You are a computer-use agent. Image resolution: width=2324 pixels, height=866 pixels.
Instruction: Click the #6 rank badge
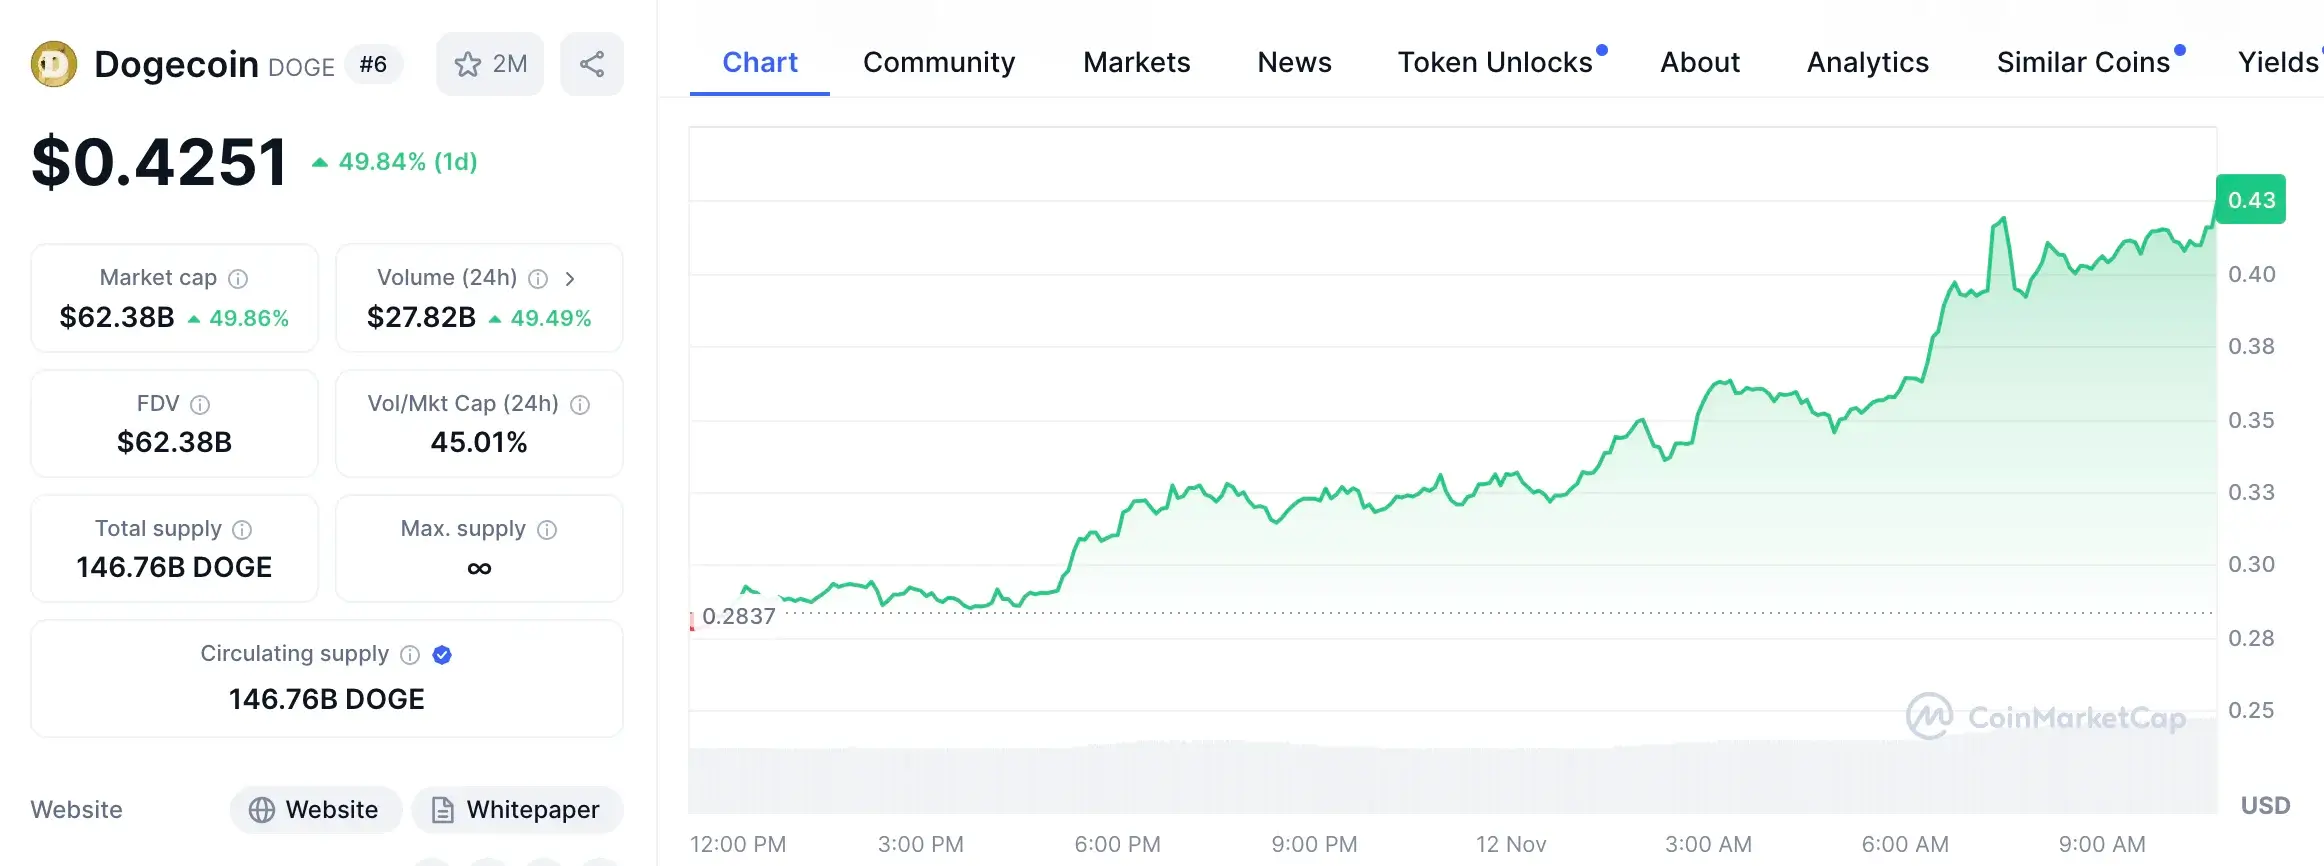373,65
